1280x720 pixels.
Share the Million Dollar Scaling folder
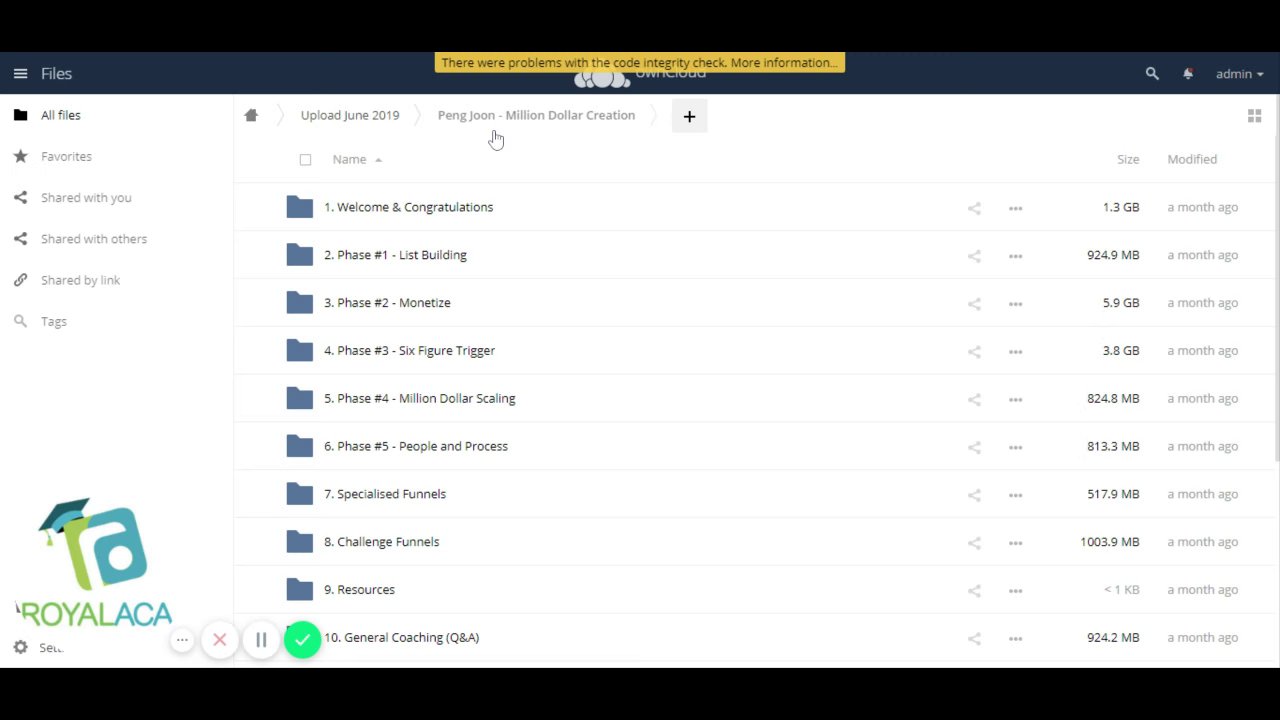(974, 399)
